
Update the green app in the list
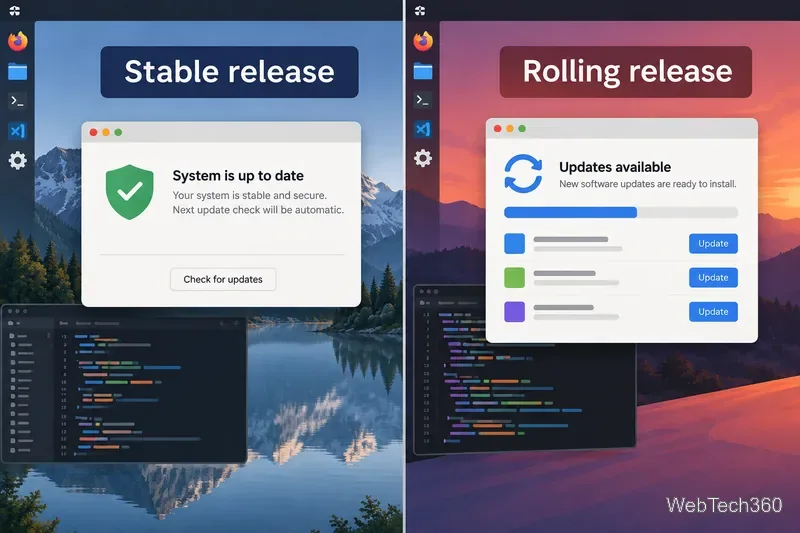pos(713,277)
